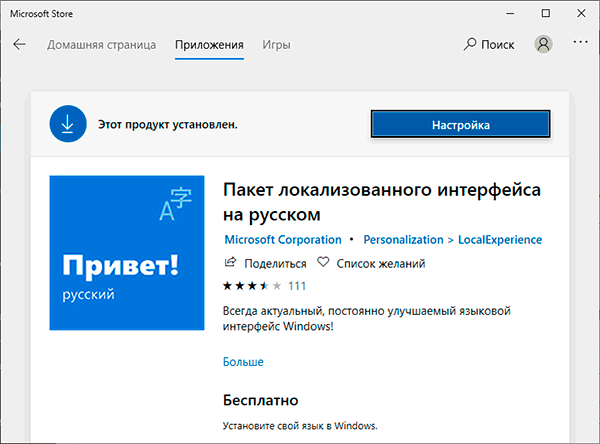The width and height of the screenshot is (600, 444).
Task: Click the Бесплатно price heading
Action: click(261, 400)
